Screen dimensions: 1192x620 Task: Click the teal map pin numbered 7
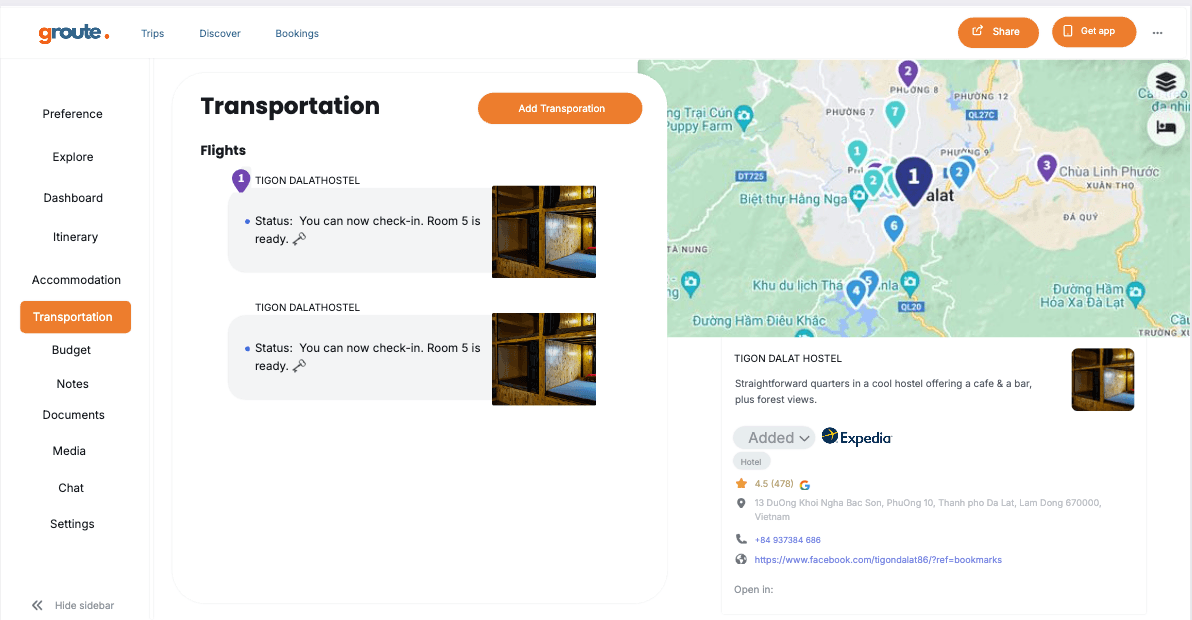(x=895, y=112)
